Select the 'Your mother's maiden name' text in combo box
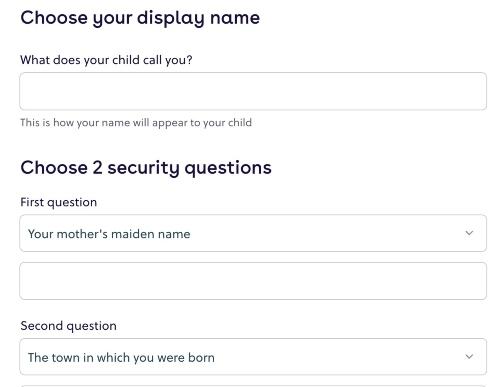Image resolution: width=500 pixels, height=387 pixels. point(109,234)
